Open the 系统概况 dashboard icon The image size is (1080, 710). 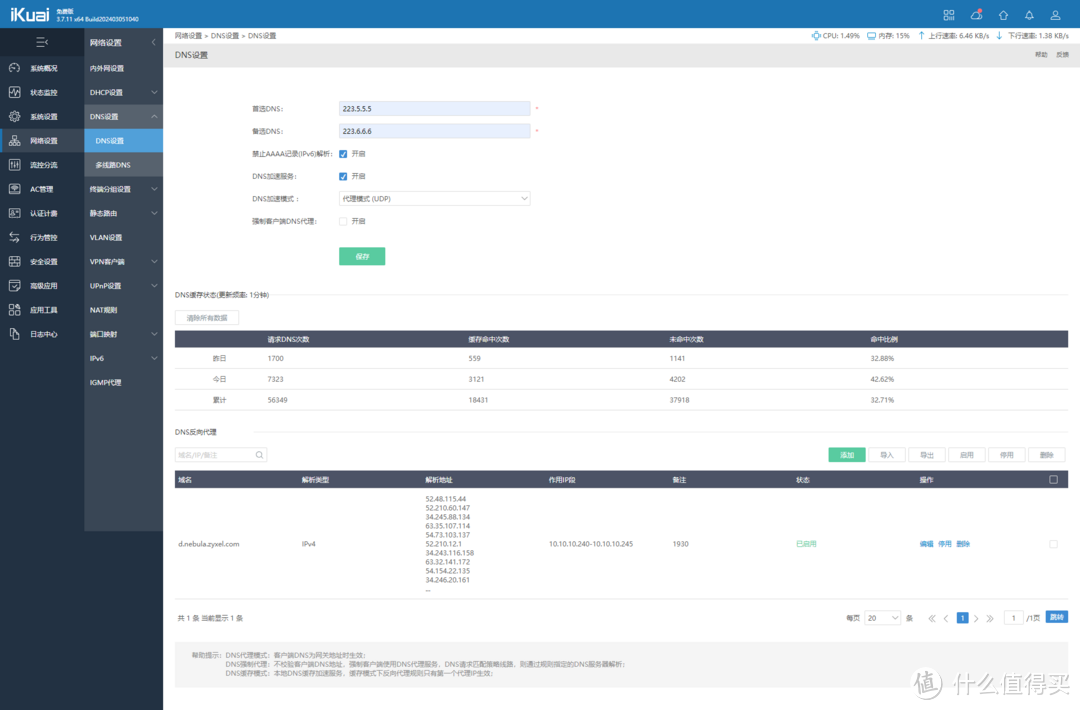(x=14, y=68)
